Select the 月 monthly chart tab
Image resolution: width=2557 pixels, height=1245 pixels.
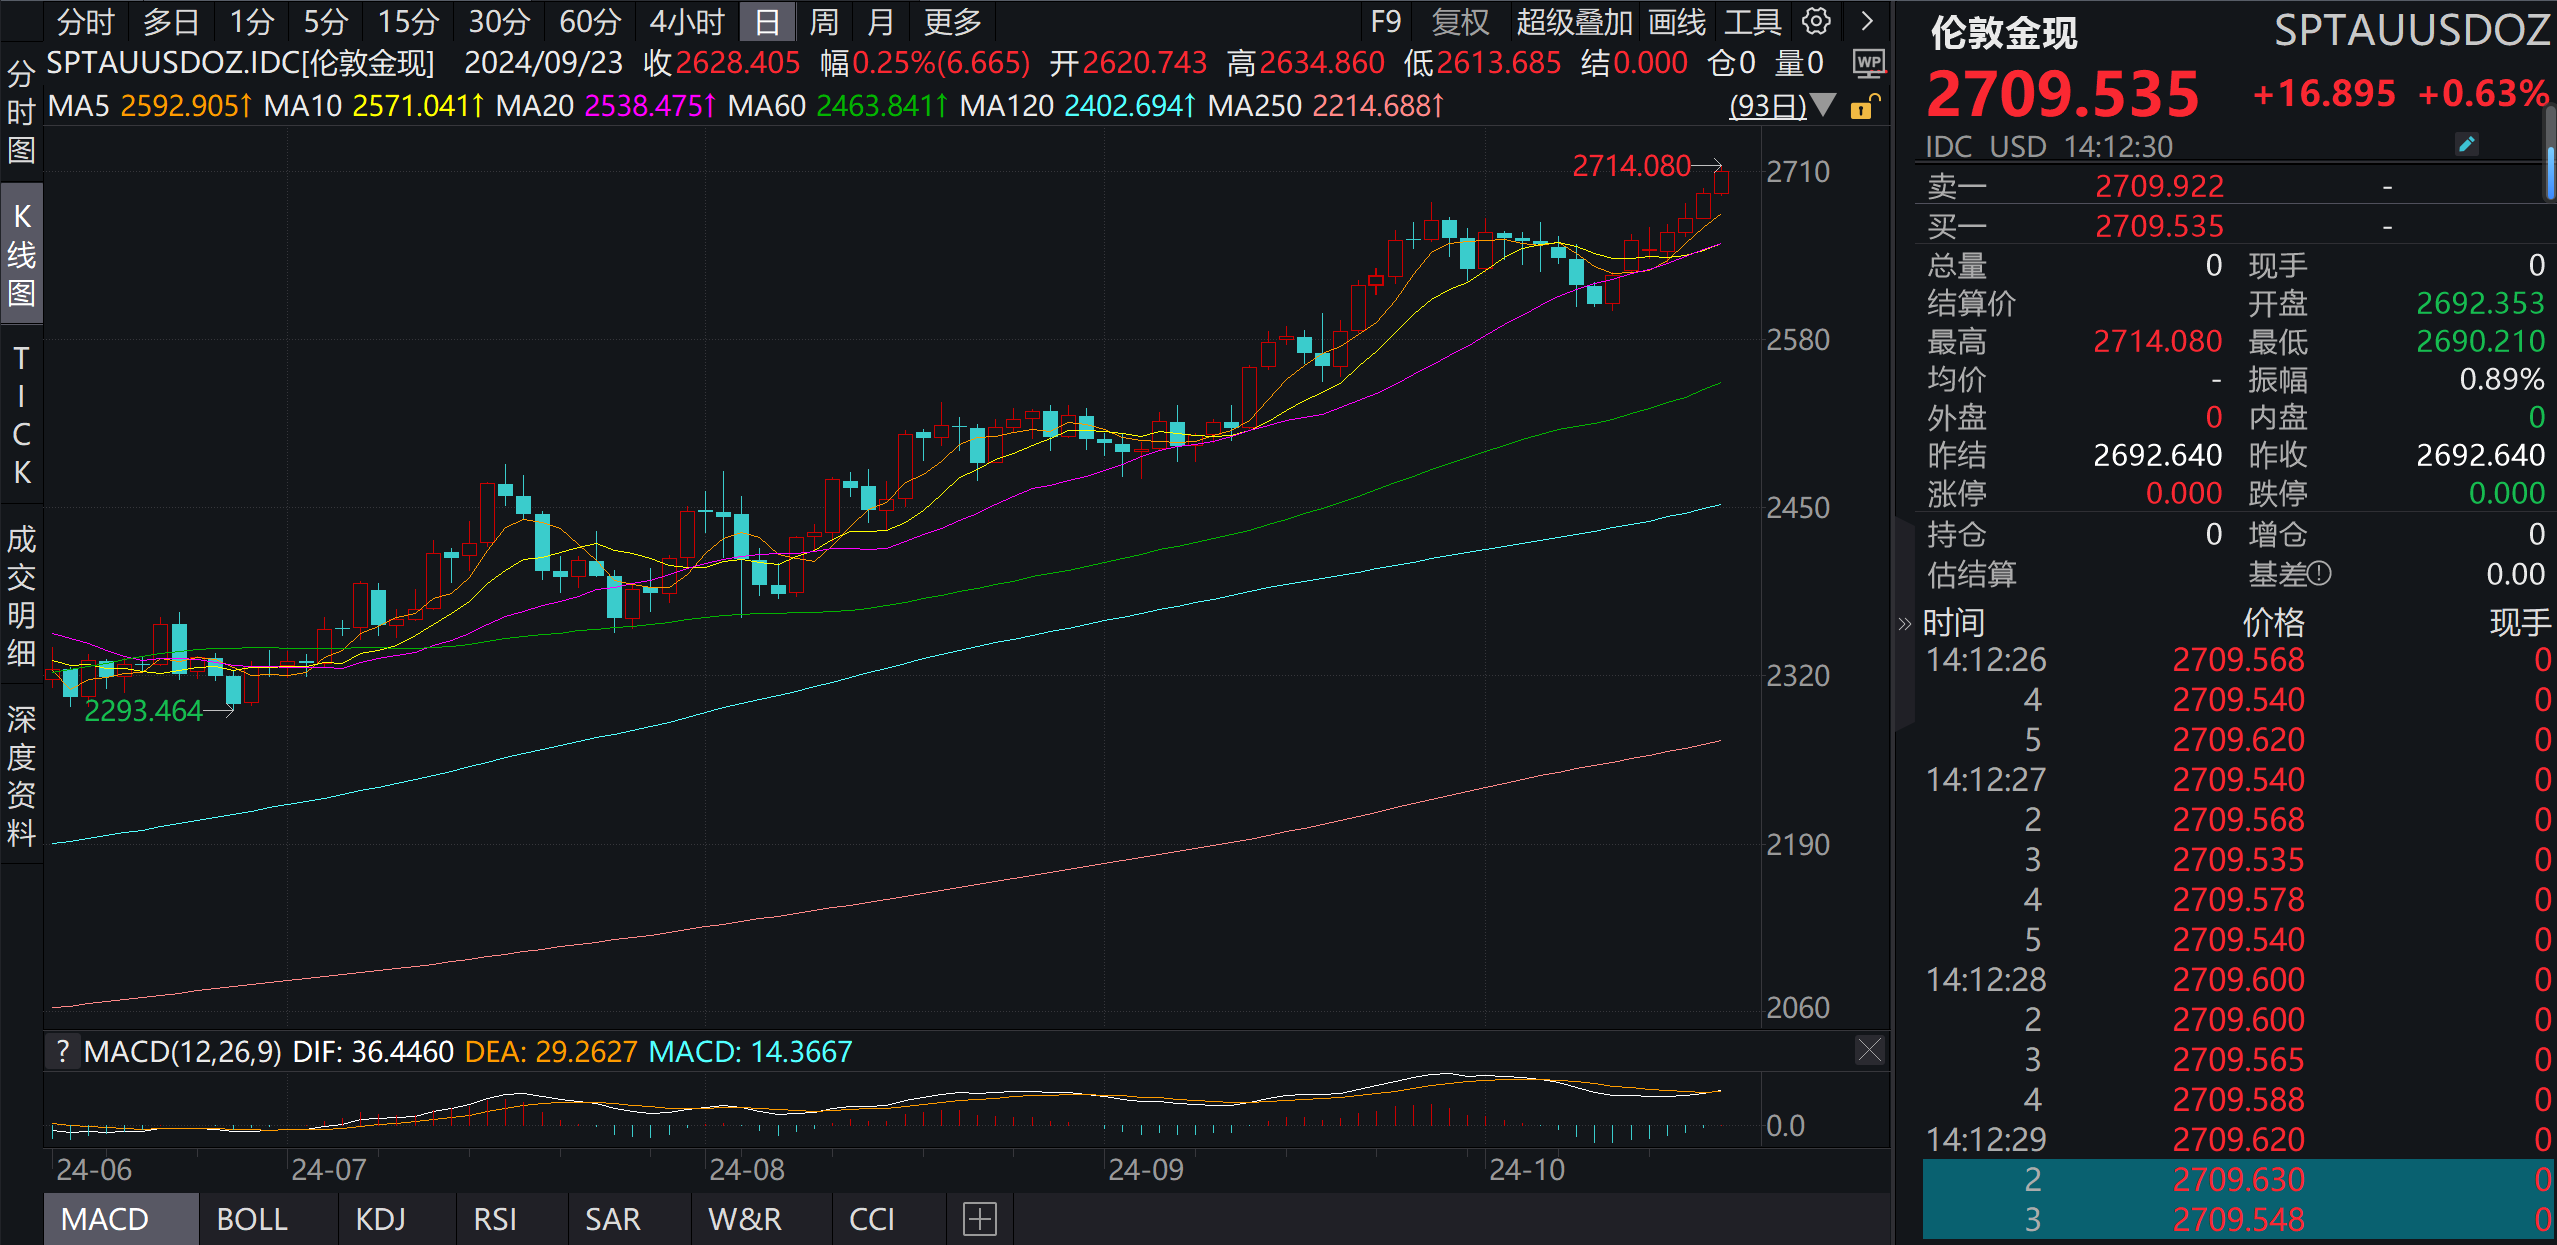point(881,21)
